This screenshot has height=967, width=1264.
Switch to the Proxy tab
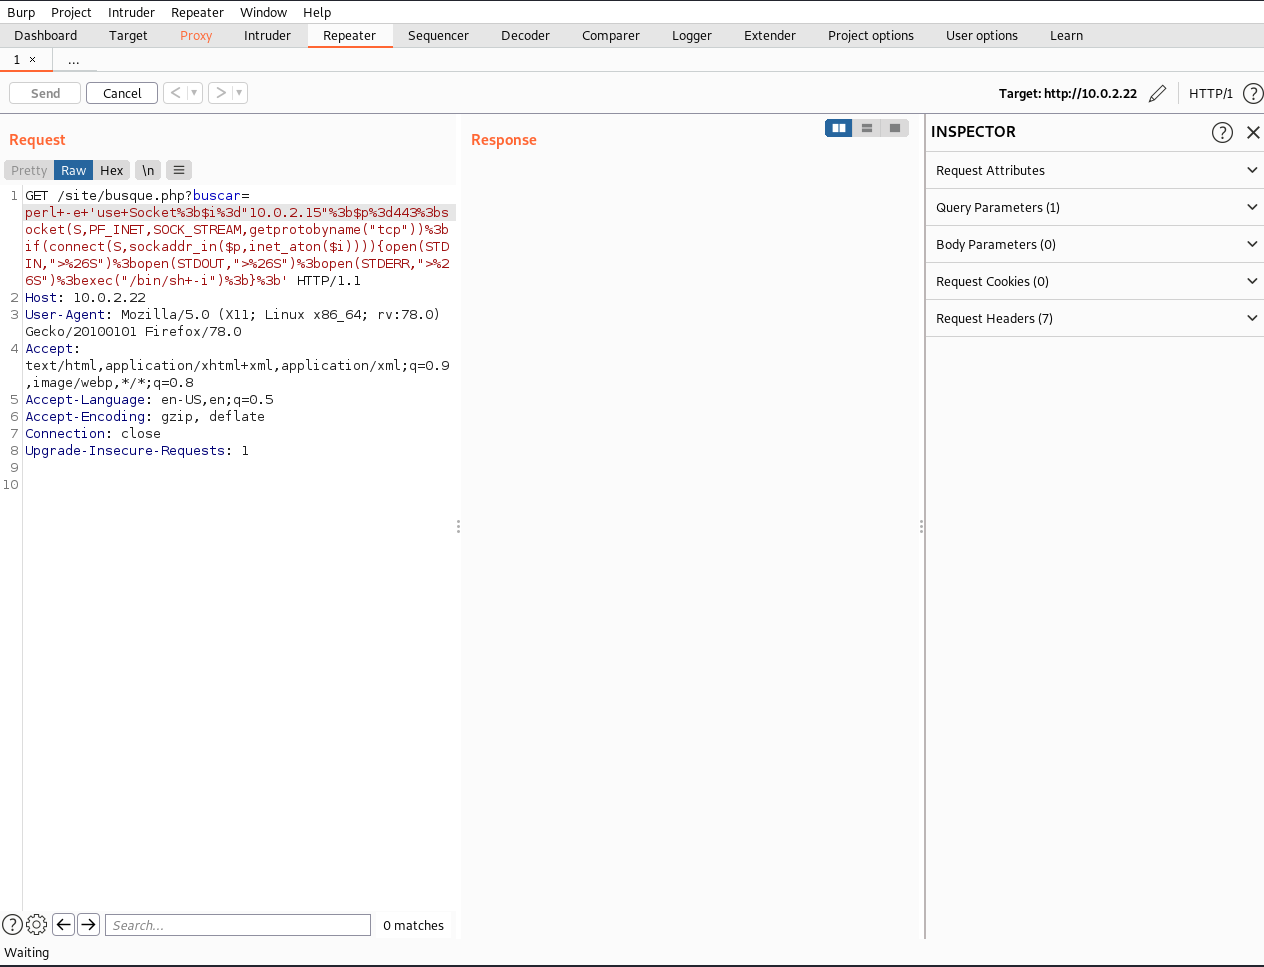point(196,35)
